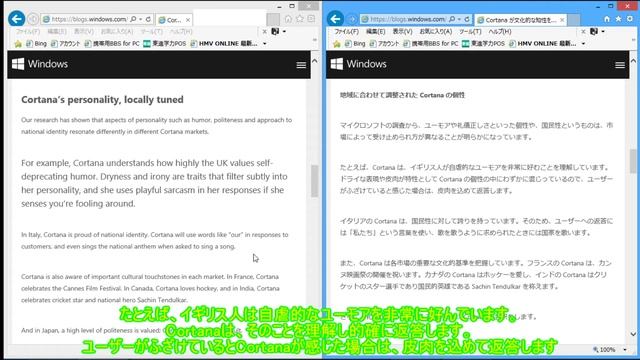Click add-to-favorites-bar star in left window
640x360 pixels.
[x=18, y=44]
